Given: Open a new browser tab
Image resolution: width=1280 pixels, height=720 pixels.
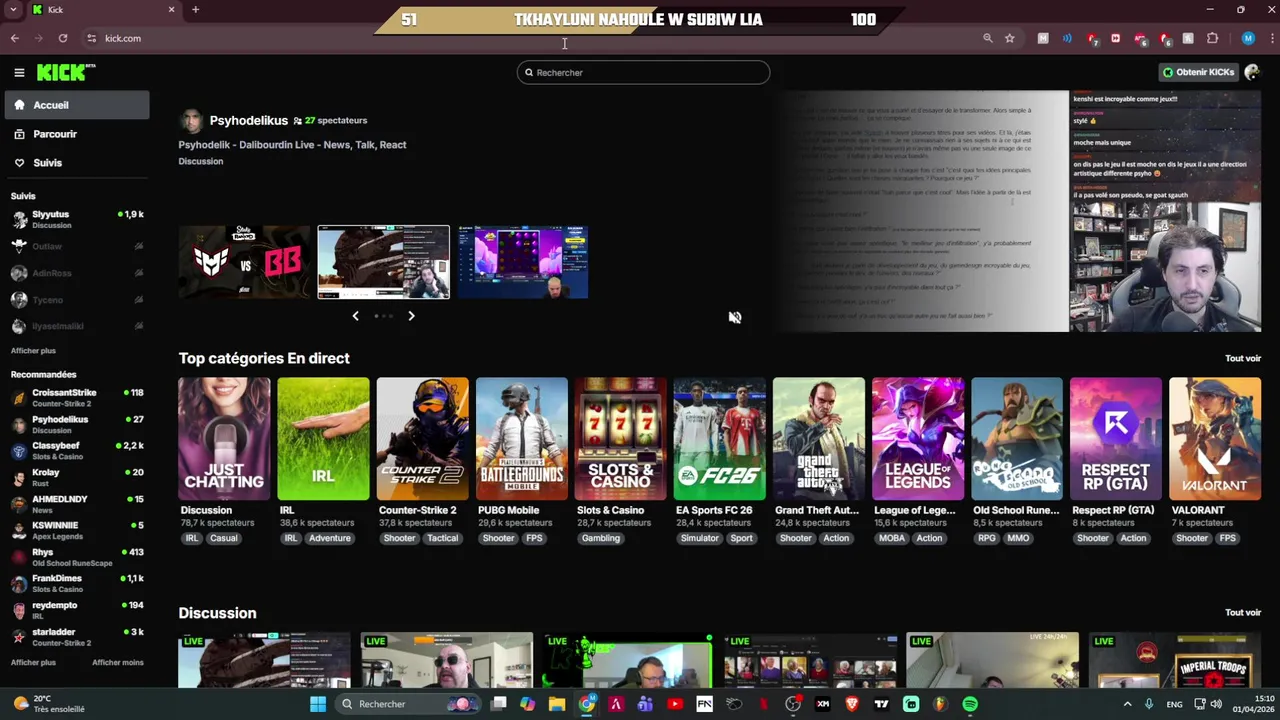Looking at the screenshot, I should click(195, 10).
